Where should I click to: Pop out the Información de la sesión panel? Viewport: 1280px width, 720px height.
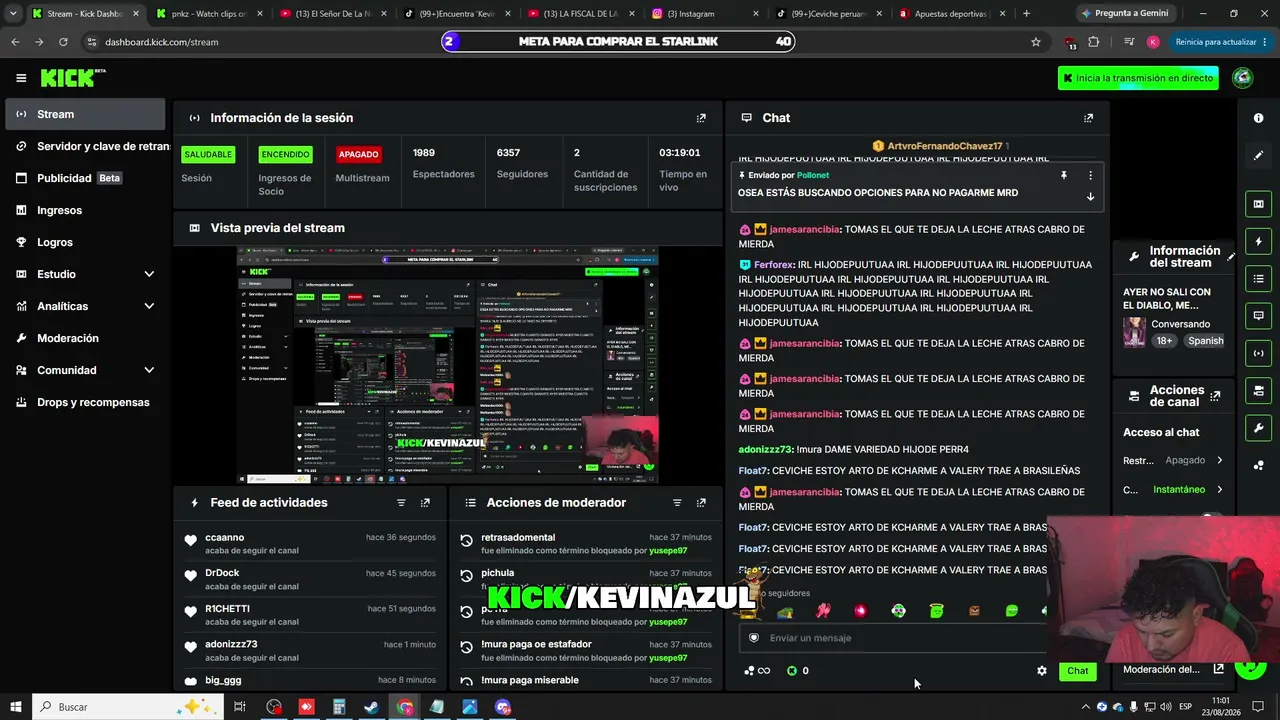[x=701, y=118]
